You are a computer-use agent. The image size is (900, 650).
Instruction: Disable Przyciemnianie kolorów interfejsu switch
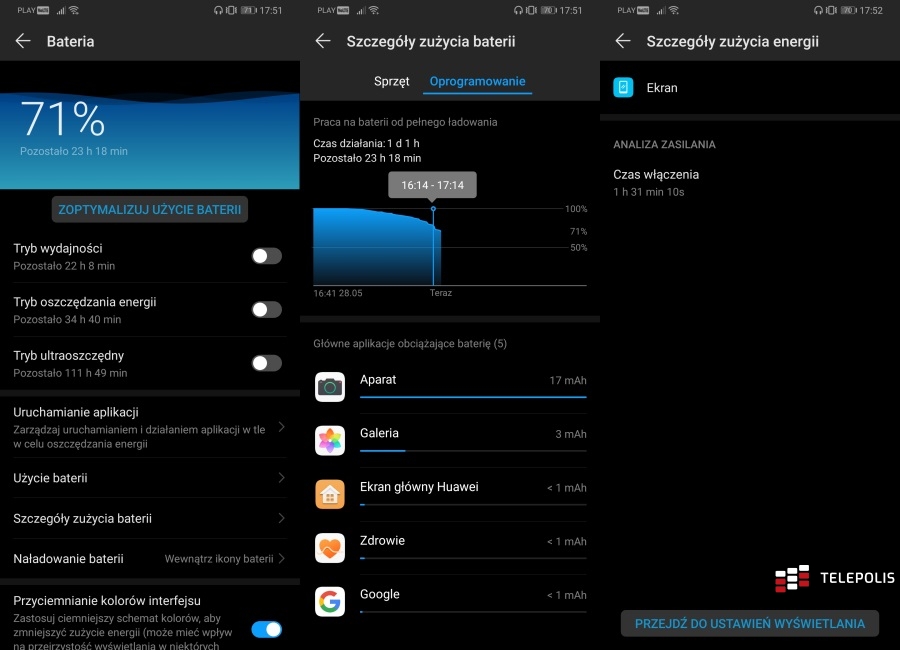point(266,629)
